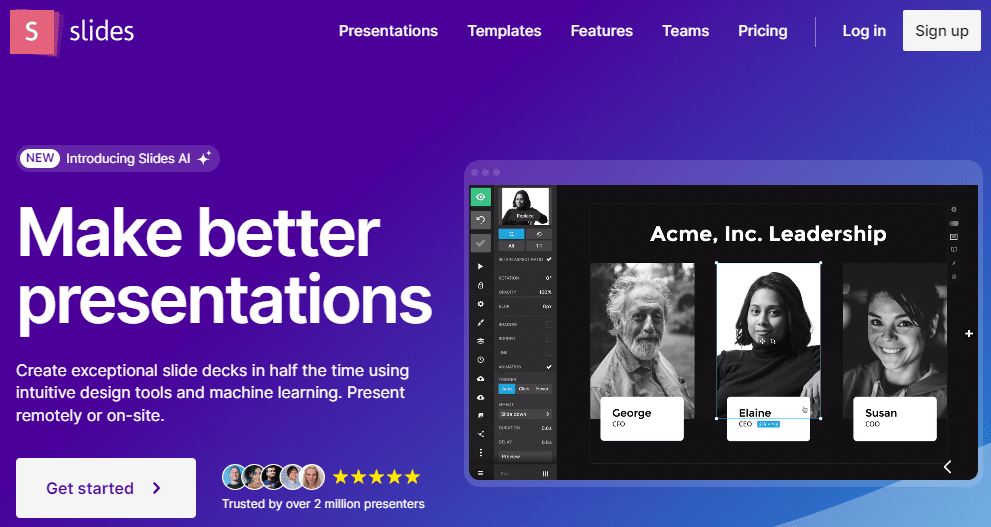Open the Pricing nav item
991x527 pixels.
[x=763, y=31]
